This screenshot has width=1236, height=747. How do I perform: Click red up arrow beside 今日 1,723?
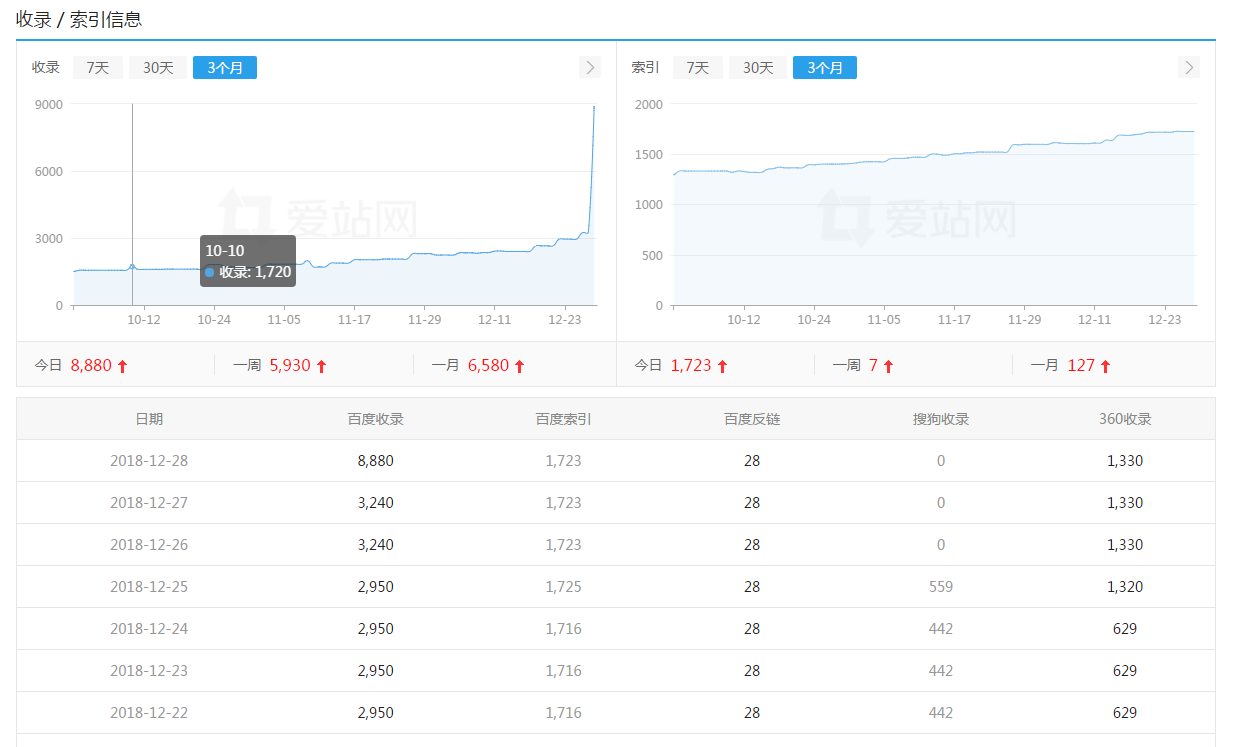722,366
